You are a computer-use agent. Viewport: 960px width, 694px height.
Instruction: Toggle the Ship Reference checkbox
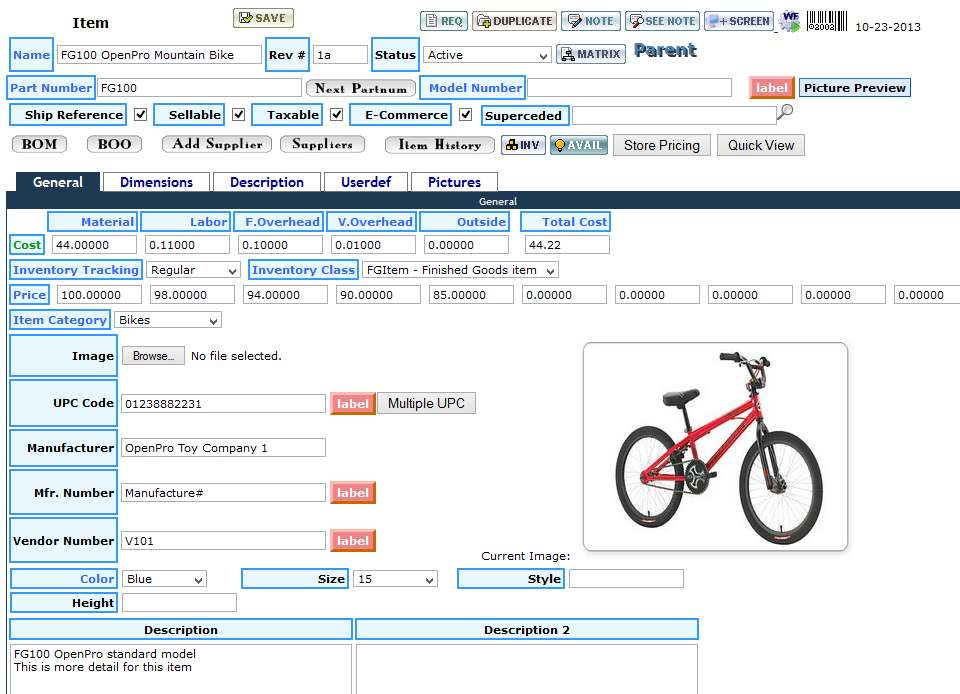pos(141,115)
